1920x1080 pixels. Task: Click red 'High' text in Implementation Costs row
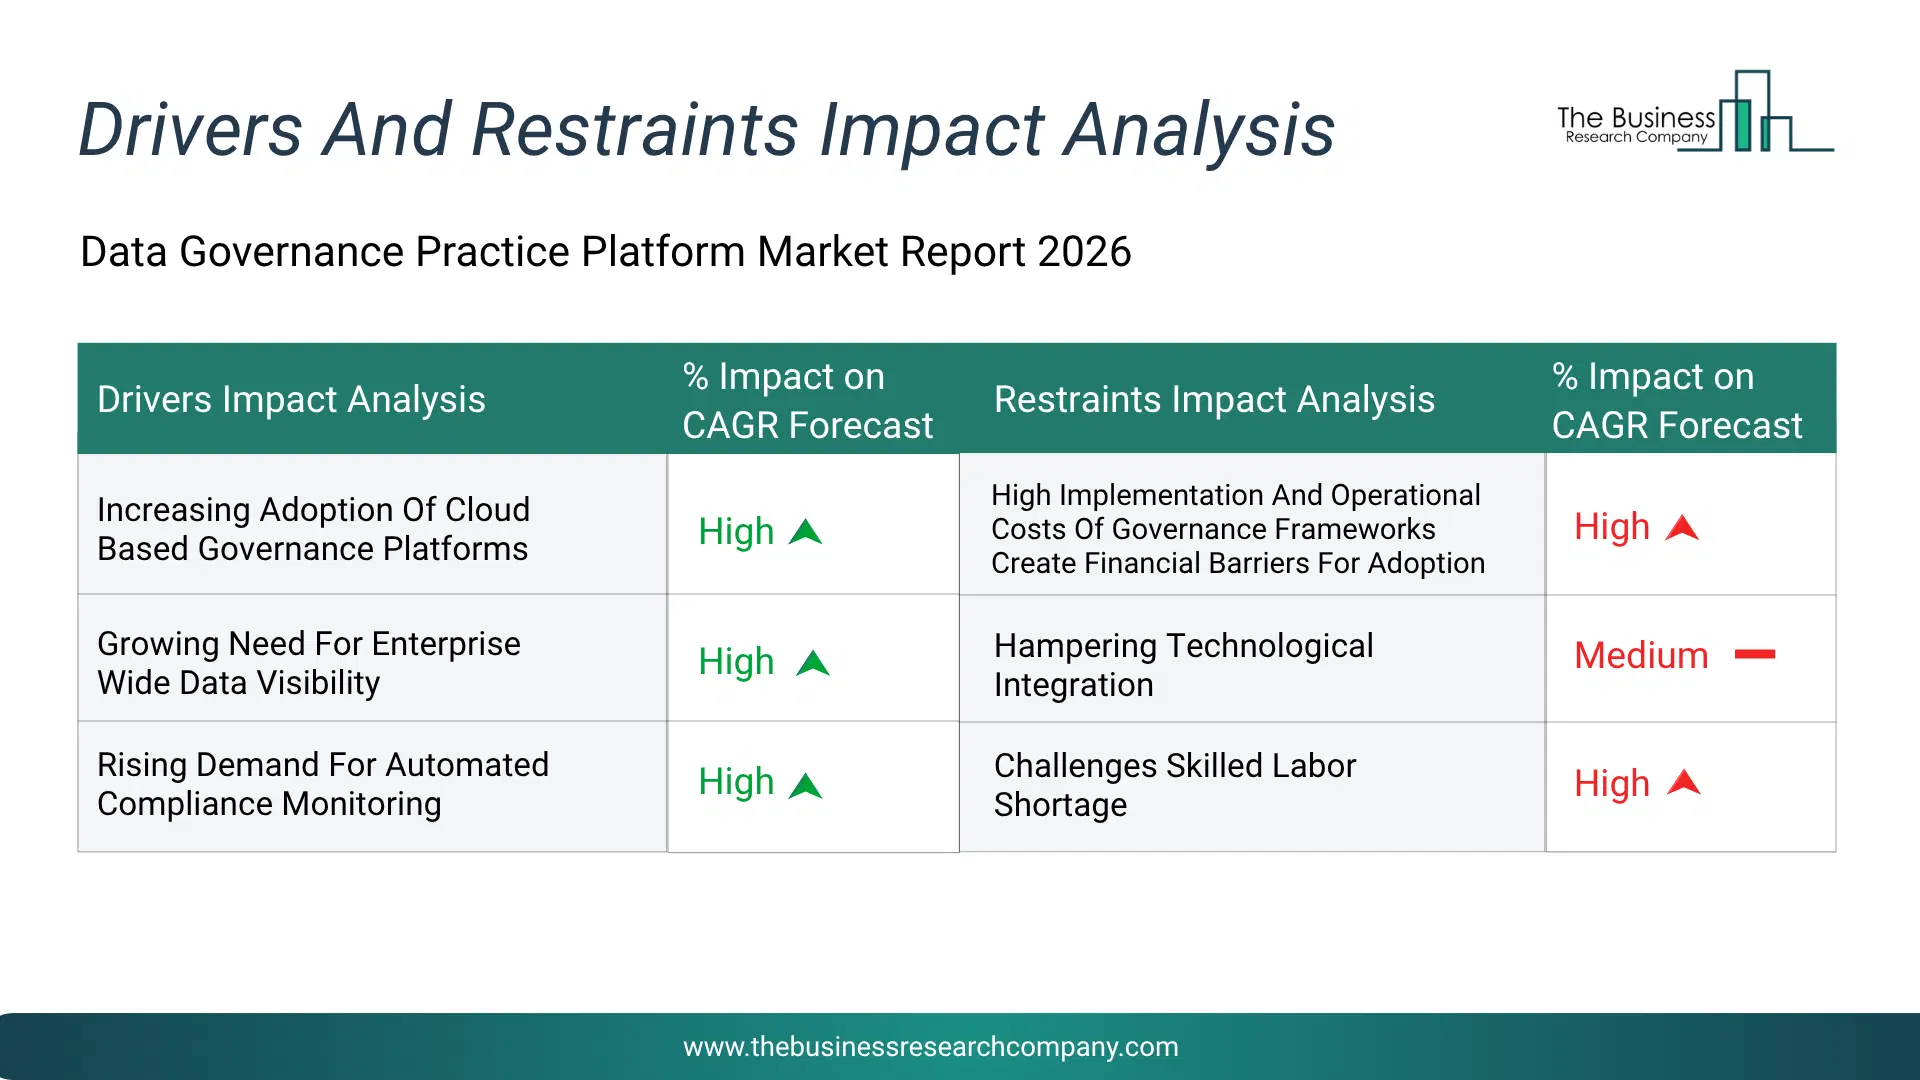point(1612,527)
